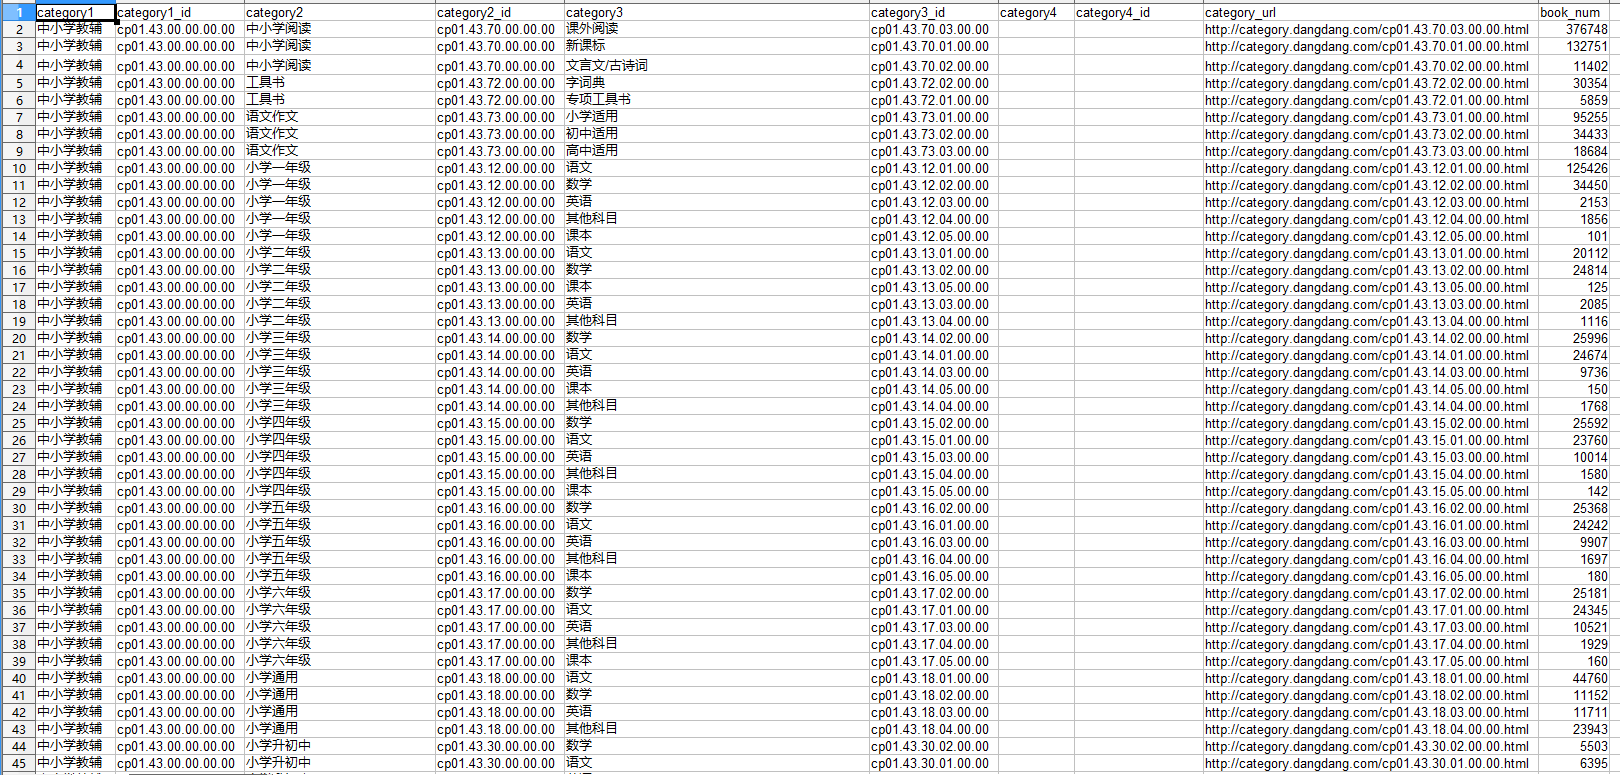Viewport: 1620px width, 775px height.
Task: Click category3_id cell cp01.43.14.03.00.00
Action: click(934, 372)
